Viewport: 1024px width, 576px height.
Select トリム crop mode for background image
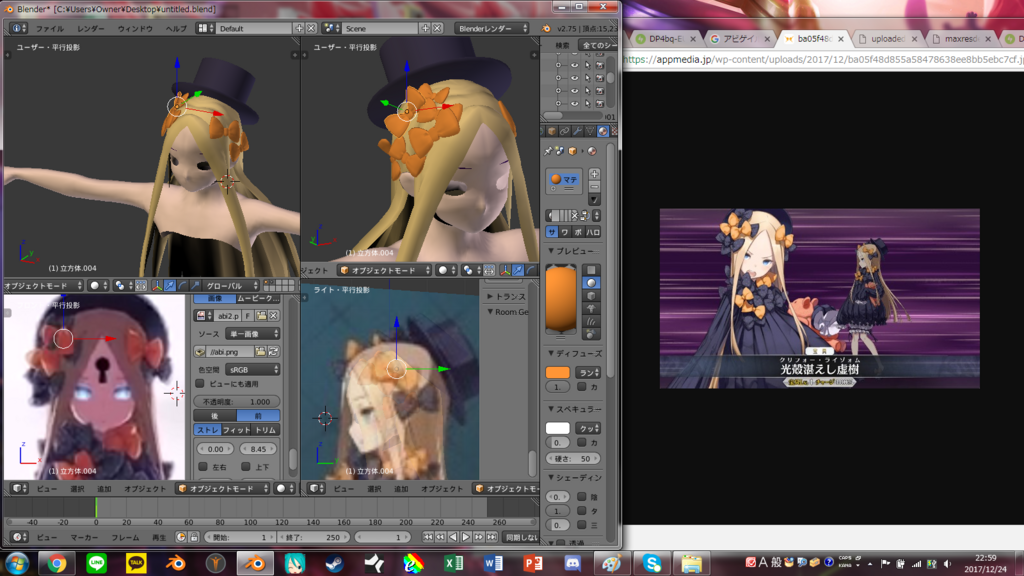click(x=265, y=430)
